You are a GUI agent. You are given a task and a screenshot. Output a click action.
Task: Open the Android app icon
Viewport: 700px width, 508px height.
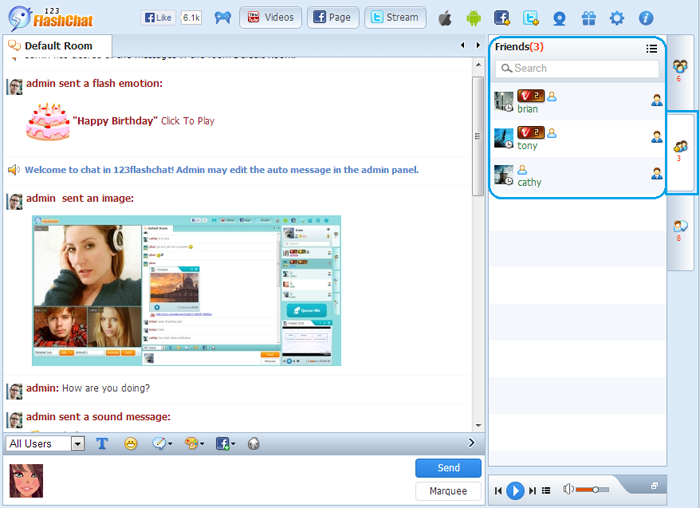click(x=474, y=18)
